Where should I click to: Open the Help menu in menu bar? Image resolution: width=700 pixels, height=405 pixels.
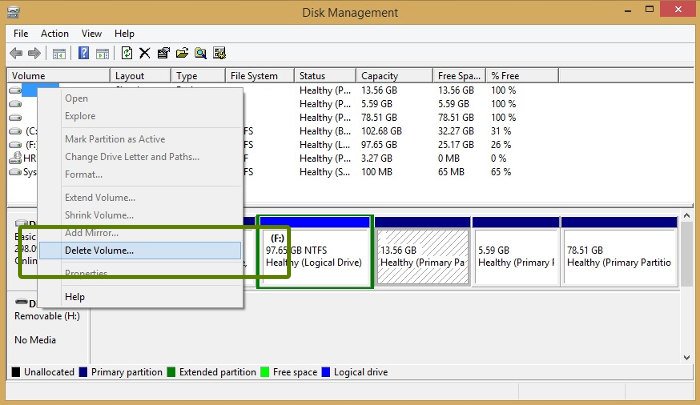pyautogui.click(x=124, y=33)
